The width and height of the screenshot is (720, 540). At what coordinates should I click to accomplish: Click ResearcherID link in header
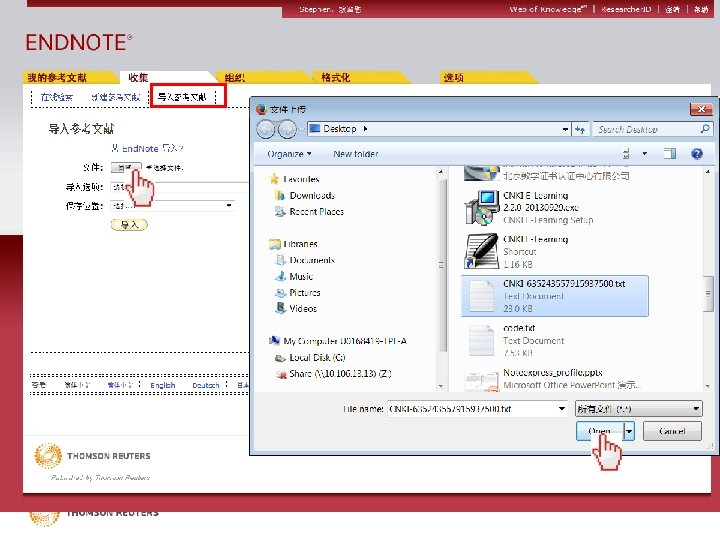pos(626,9)
